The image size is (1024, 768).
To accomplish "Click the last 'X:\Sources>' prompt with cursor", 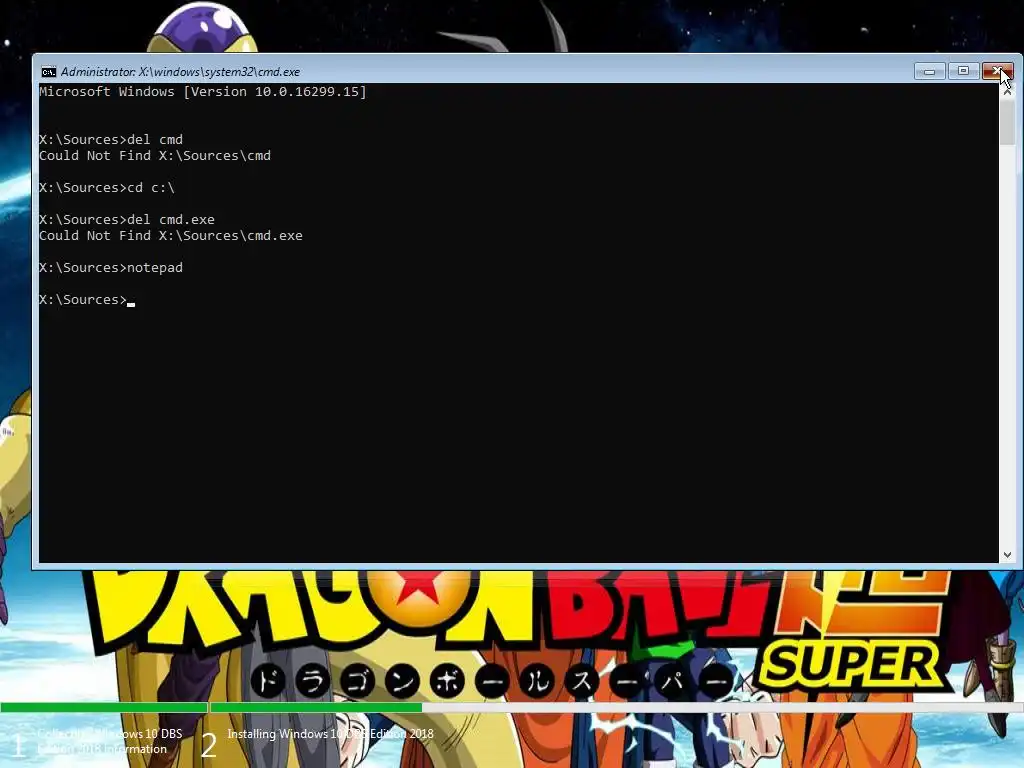I will click(87, 299).
